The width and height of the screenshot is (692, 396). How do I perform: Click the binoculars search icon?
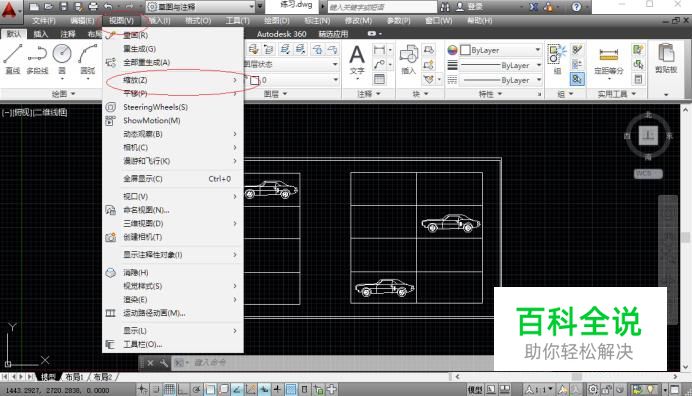pos(445,7)
